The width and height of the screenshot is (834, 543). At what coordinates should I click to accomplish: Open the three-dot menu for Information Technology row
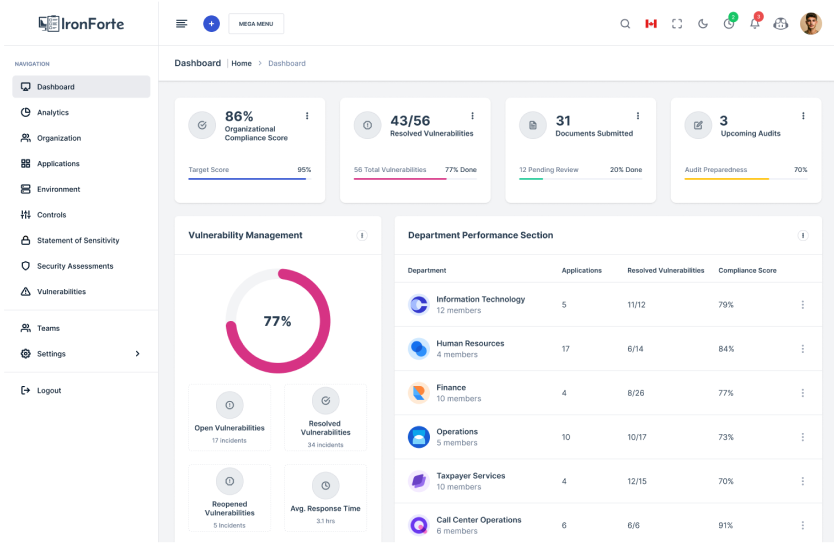[x=802, y=305]
